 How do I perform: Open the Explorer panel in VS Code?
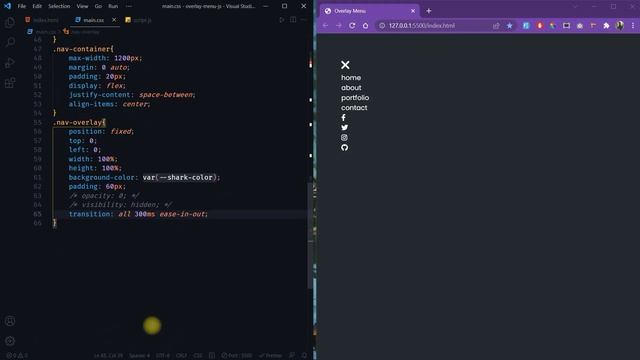(10, 22)
